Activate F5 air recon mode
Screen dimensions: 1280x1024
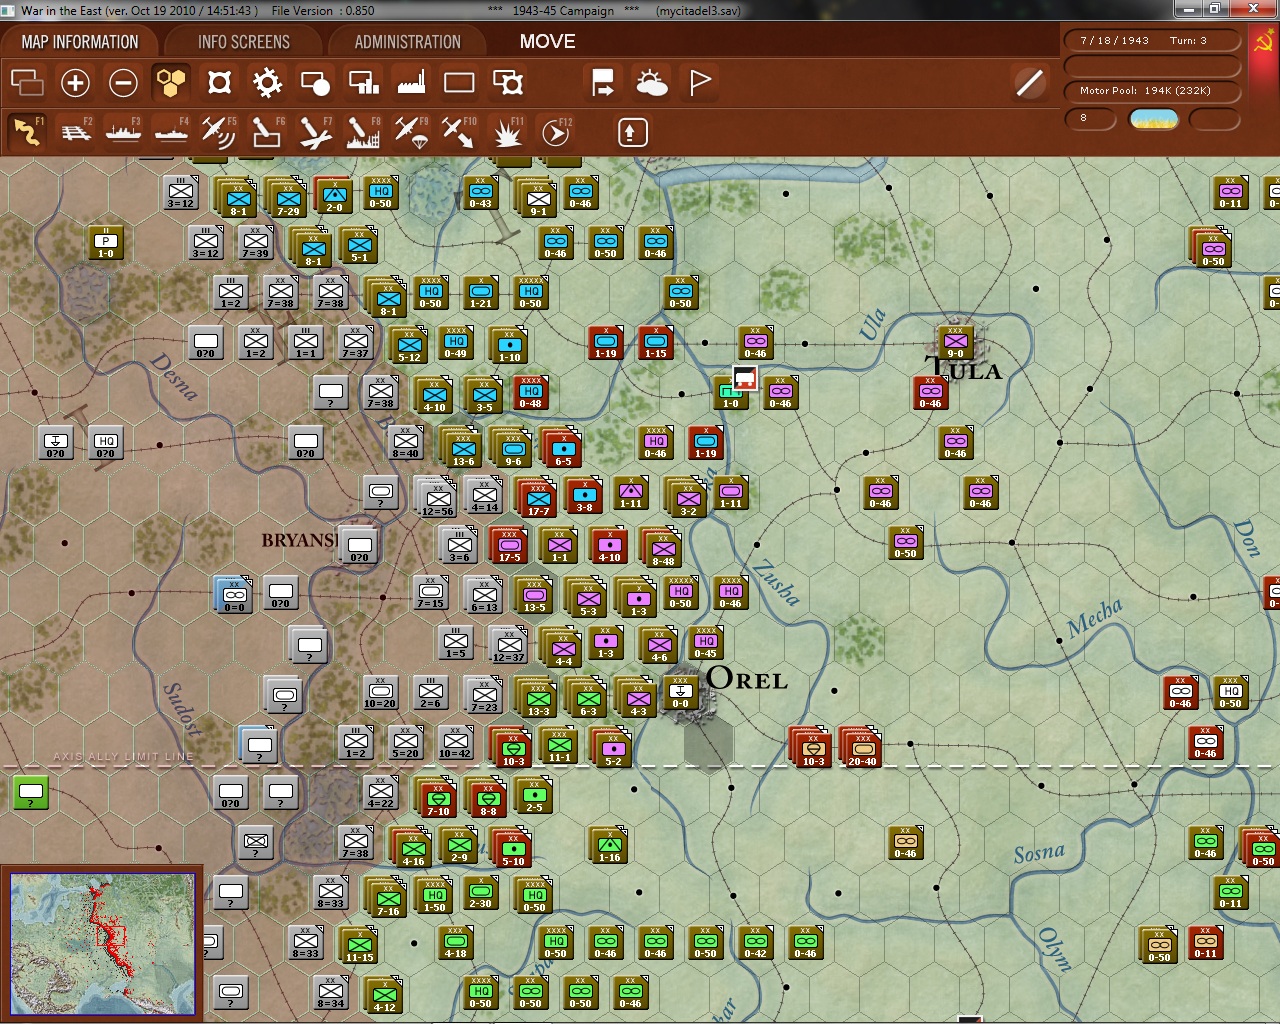pos(219,132)
